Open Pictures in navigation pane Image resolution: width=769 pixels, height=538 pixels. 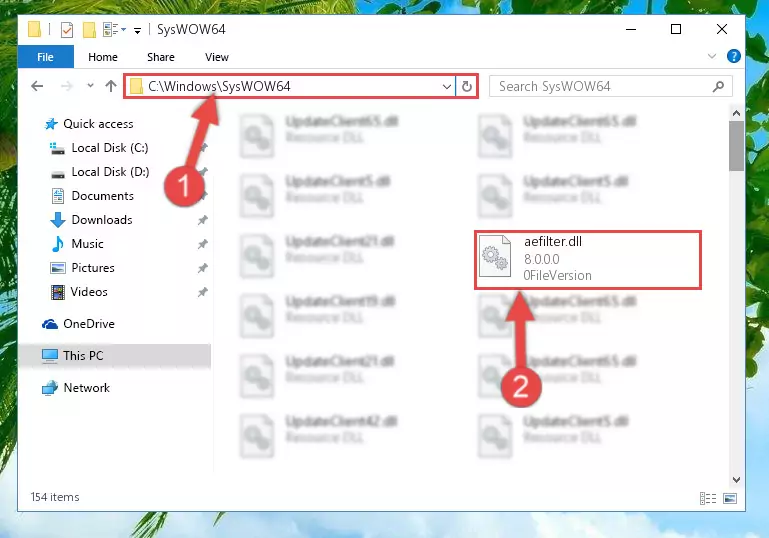(93, 268)
